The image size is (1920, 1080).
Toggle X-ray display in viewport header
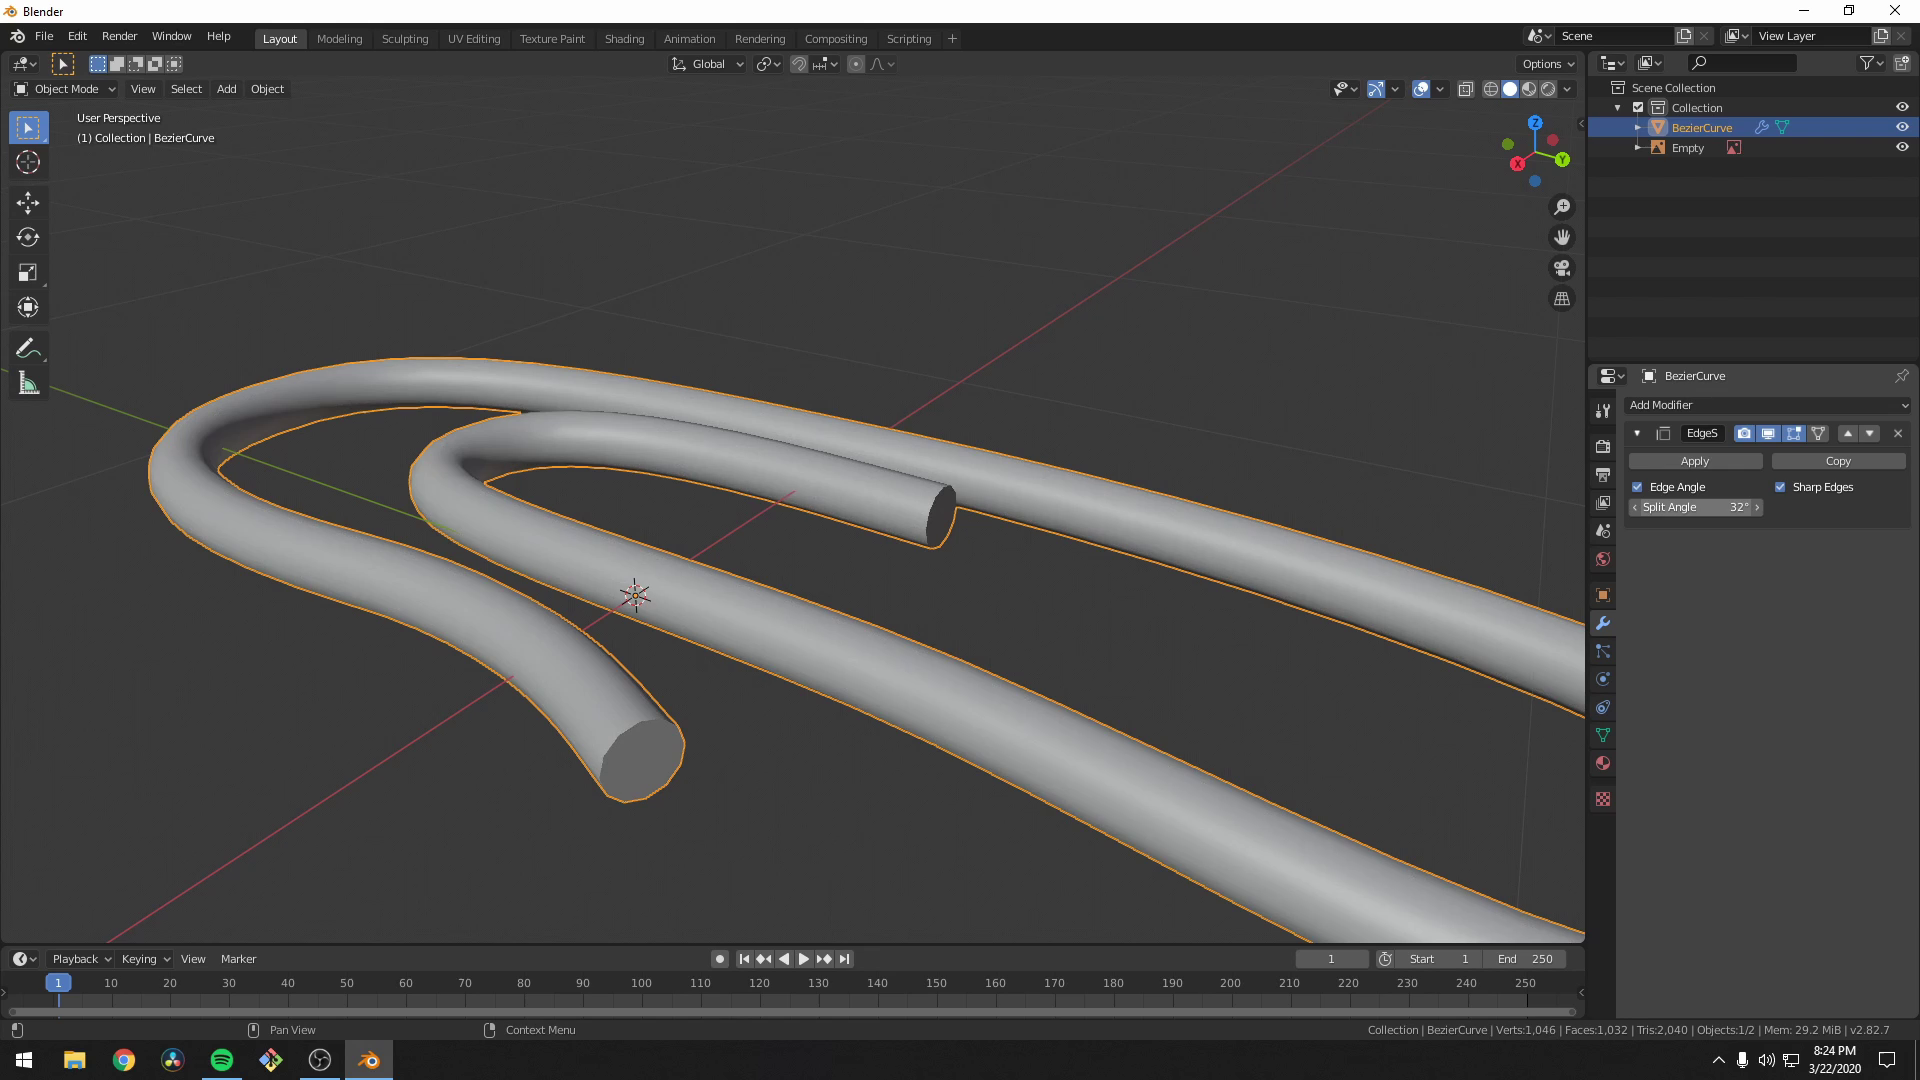coord(1466,90)
